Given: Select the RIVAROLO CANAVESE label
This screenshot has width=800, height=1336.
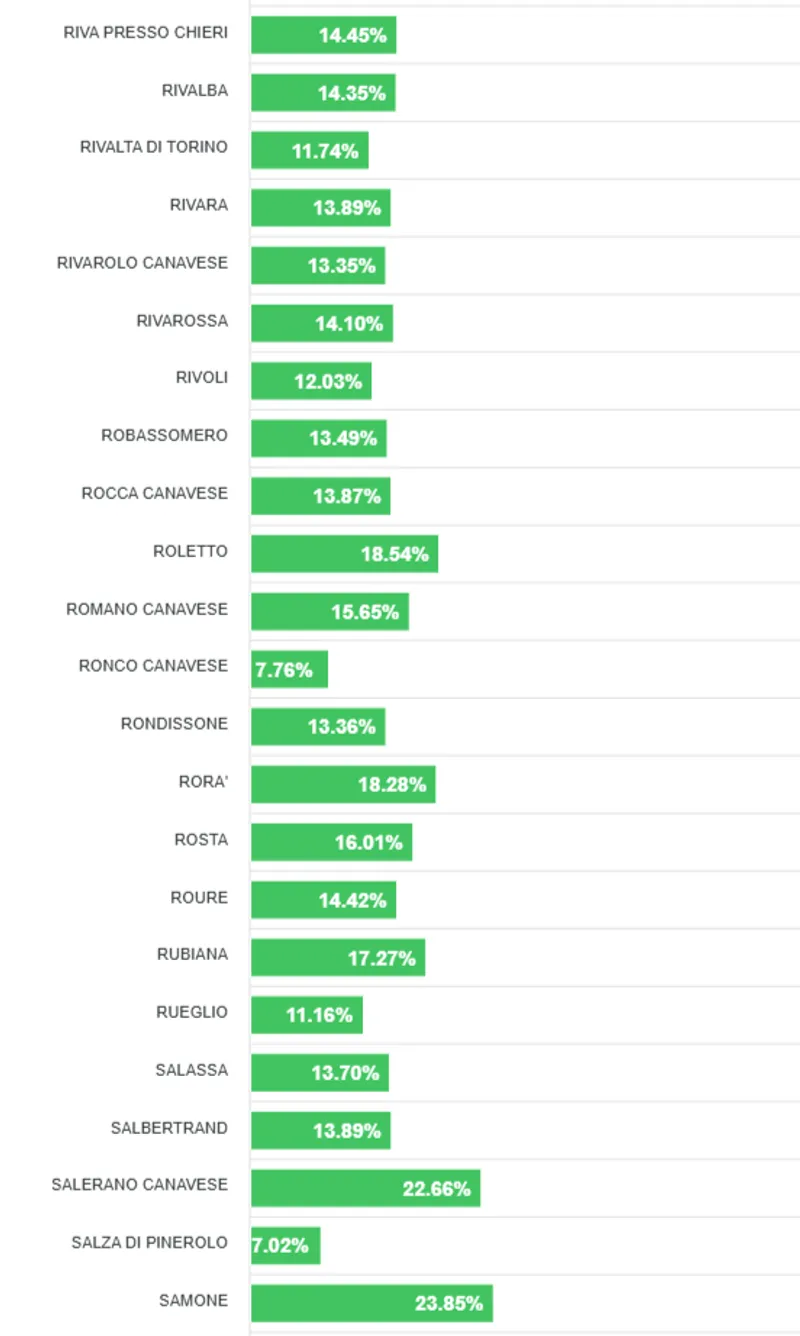Looking at the screenshot, I should (x=142, y=263).
